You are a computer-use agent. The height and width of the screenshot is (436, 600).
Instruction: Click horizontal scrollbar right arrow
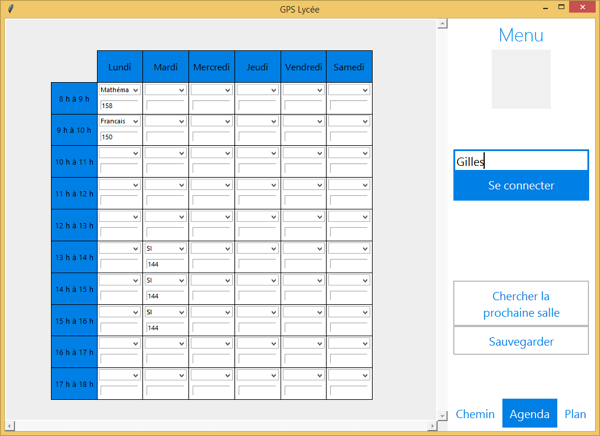point(432,425)
